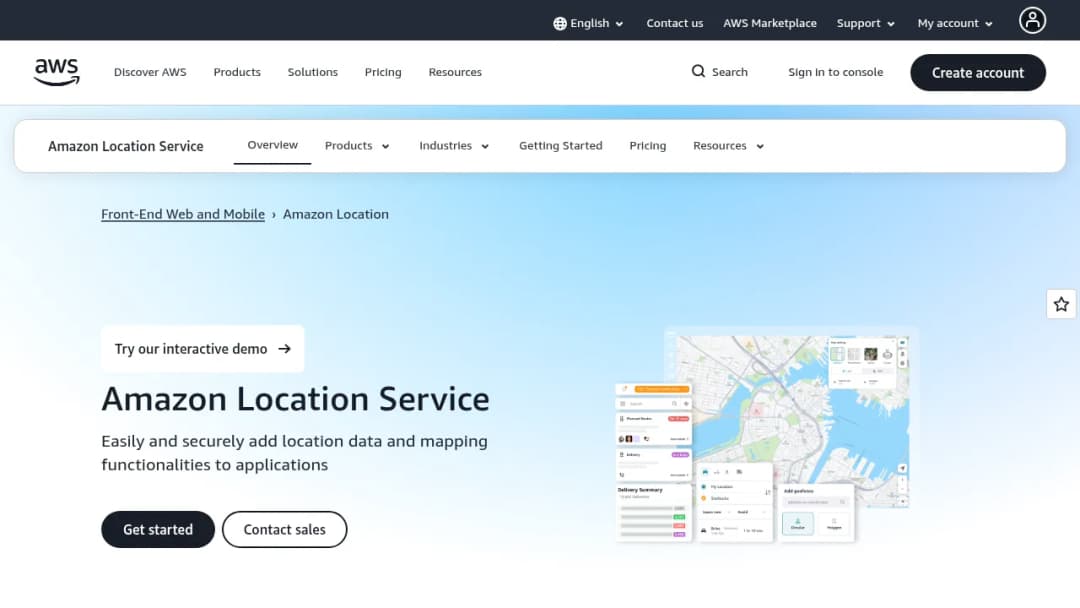This screenshot has width=1080, height=608.
Task: Click the AWS logo
Action: click(x=56, y=72)
